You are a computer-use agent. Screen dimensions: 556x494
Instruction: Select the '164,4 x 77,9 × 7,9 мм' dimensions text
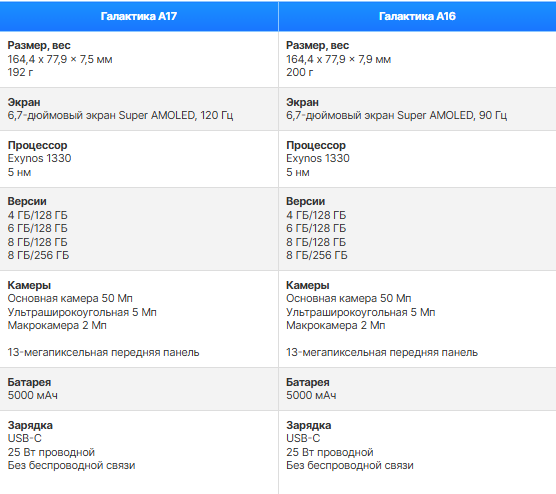(339, 59)
